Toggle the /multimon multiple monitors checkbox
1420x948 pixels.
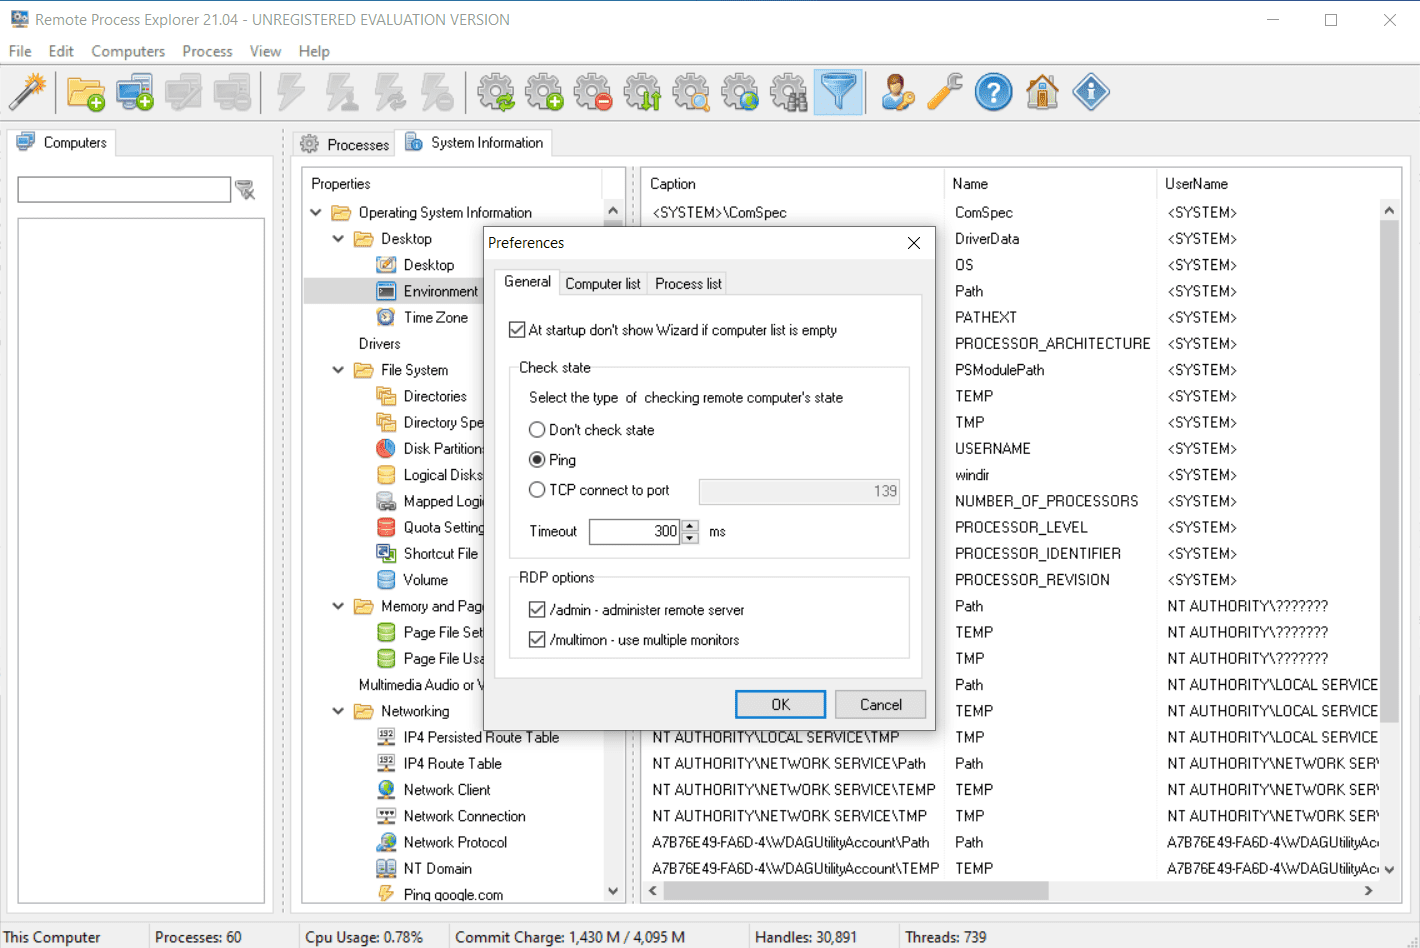click(537, 640)
